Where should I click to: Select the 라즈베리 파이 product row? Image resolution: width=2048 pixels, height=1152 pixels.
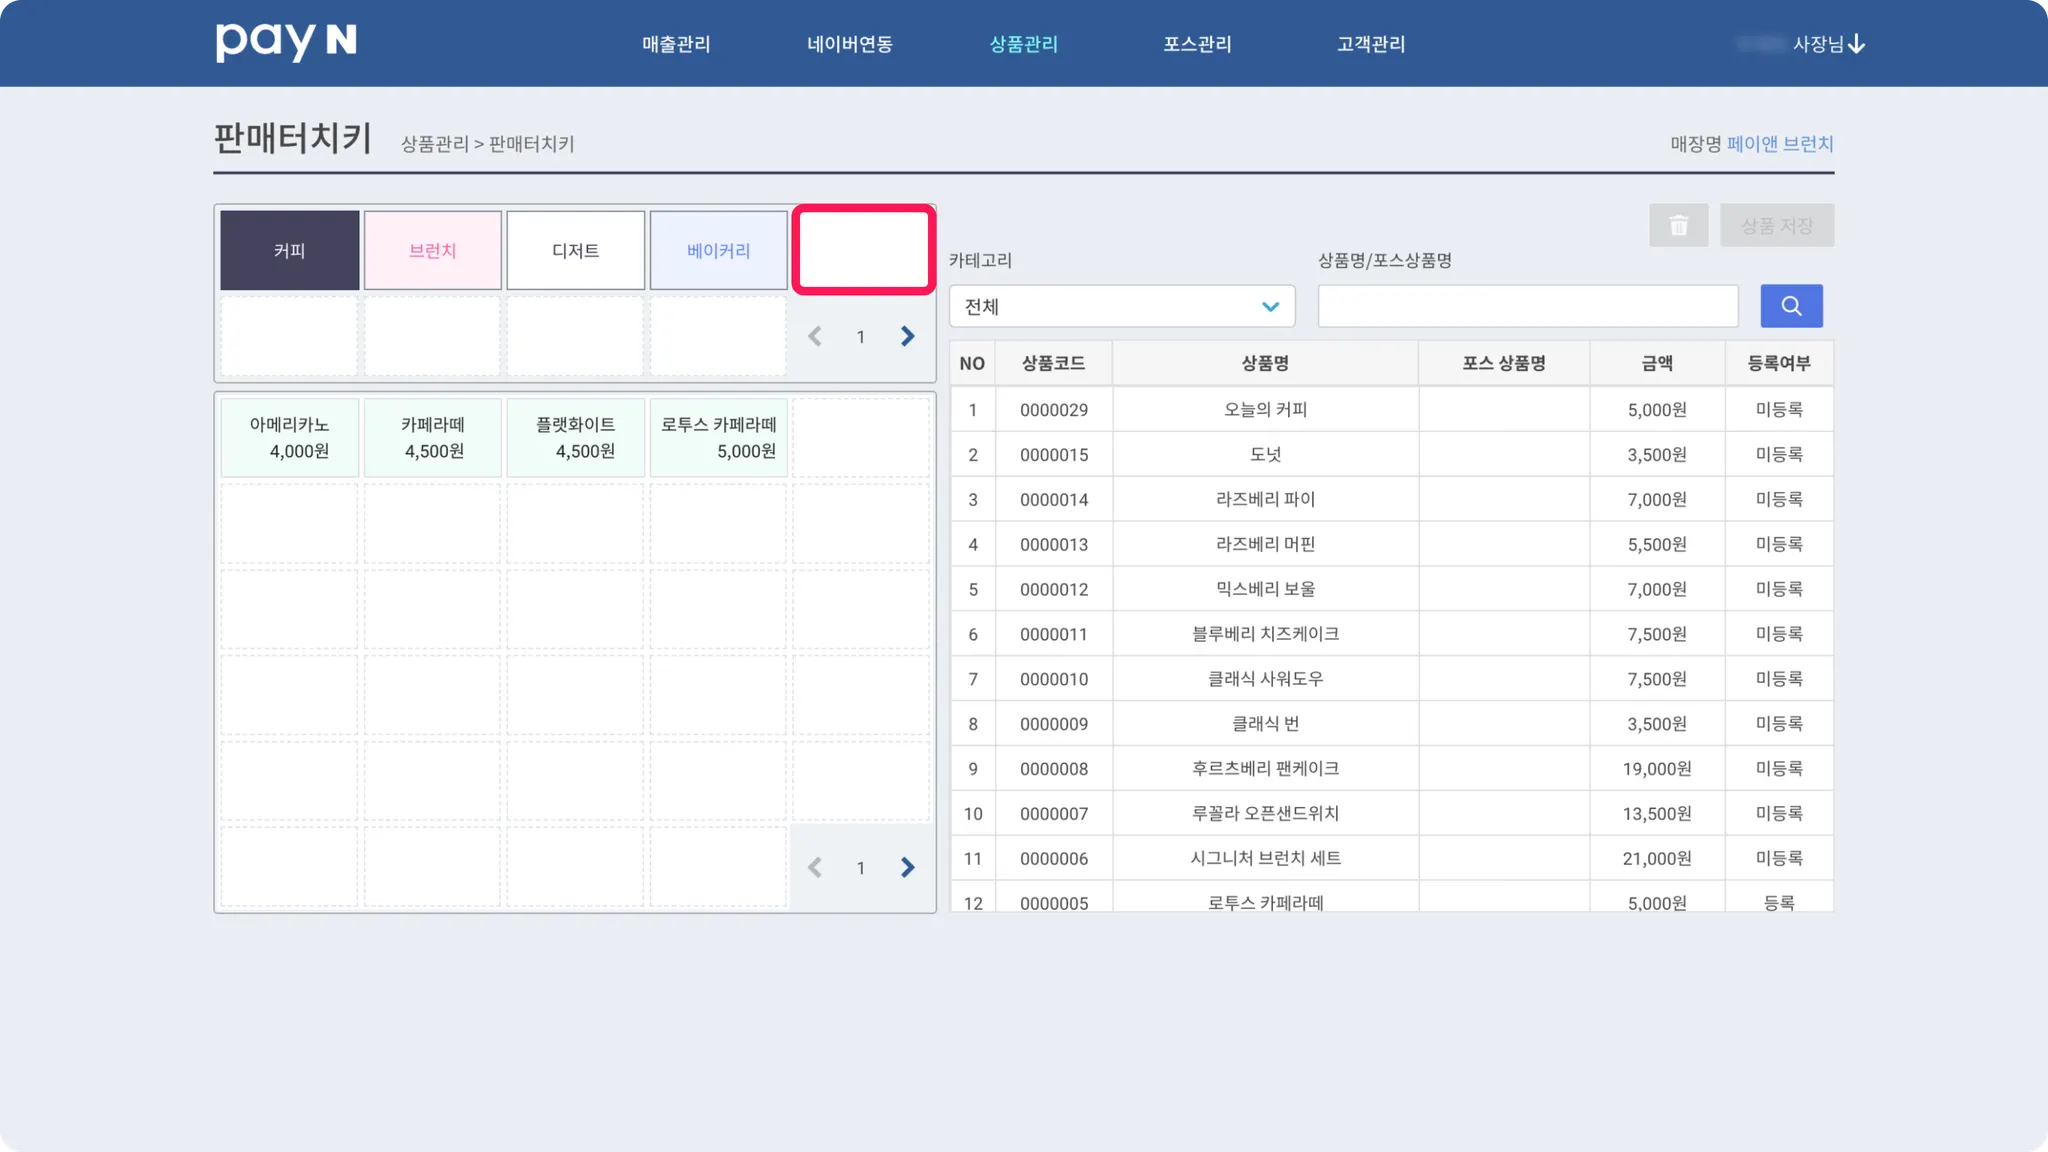[x=1264, y=499]
